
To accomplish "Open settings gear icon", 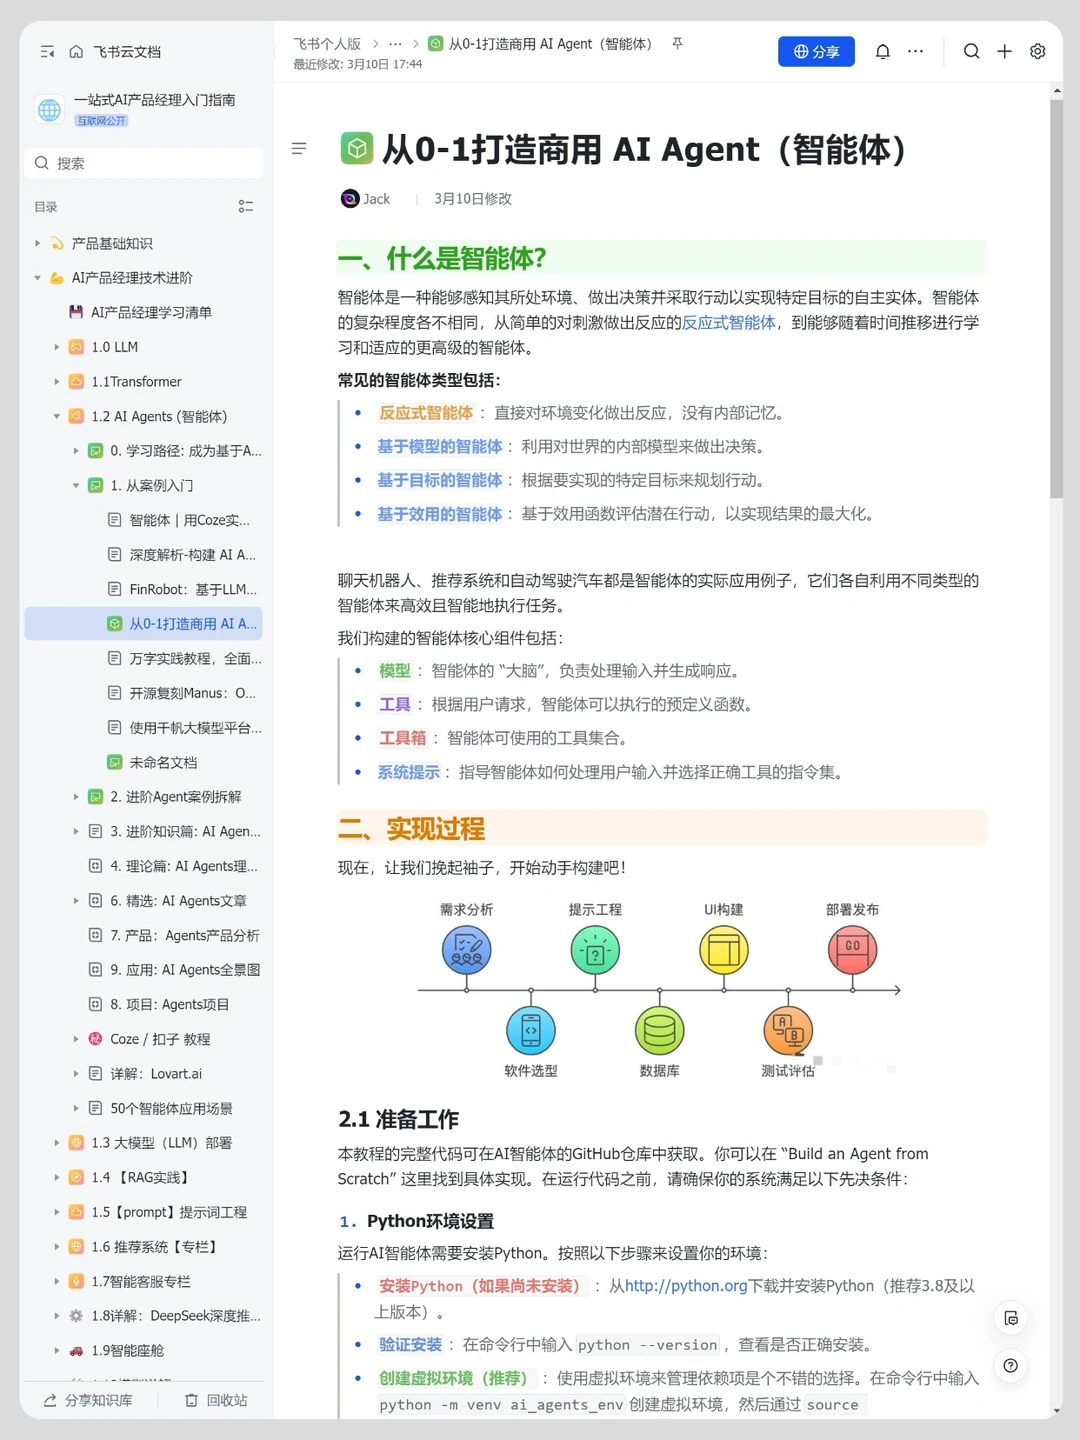I will [1038, 51].
